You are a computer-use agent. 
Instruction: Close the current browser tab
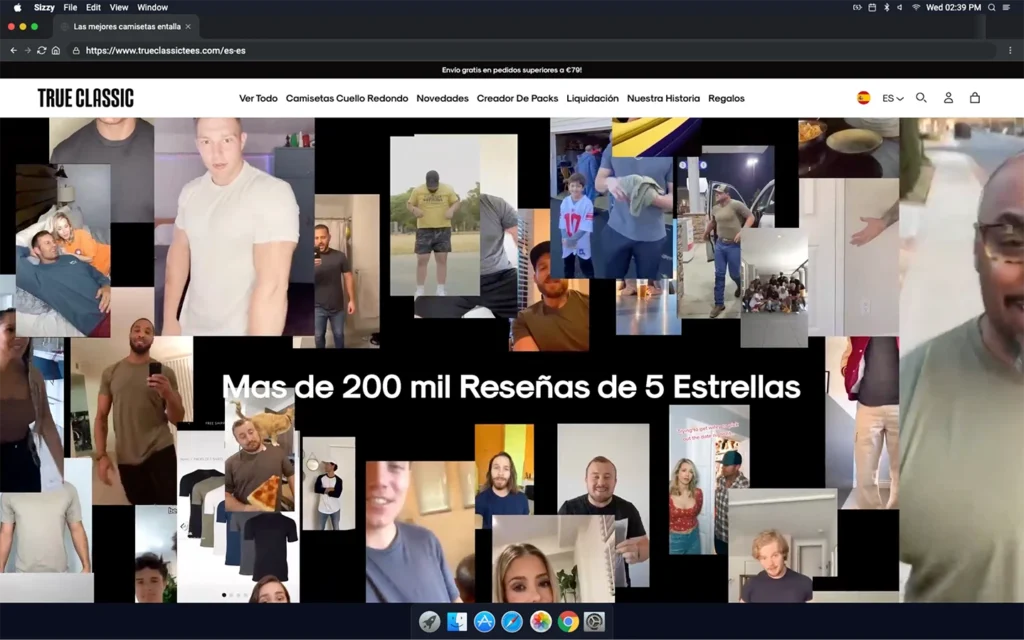pyautogui.click(x=188, y=26)
